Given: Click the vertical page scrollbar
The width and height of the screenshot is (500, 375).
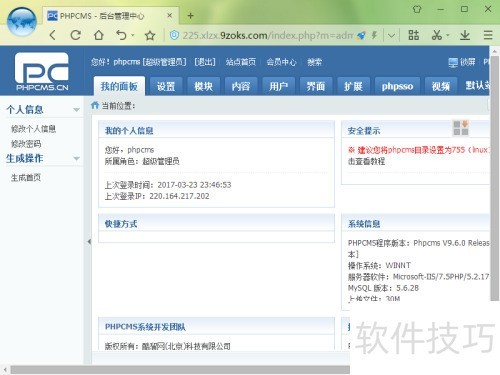Looking at the screenshot, I should [495, 178].
